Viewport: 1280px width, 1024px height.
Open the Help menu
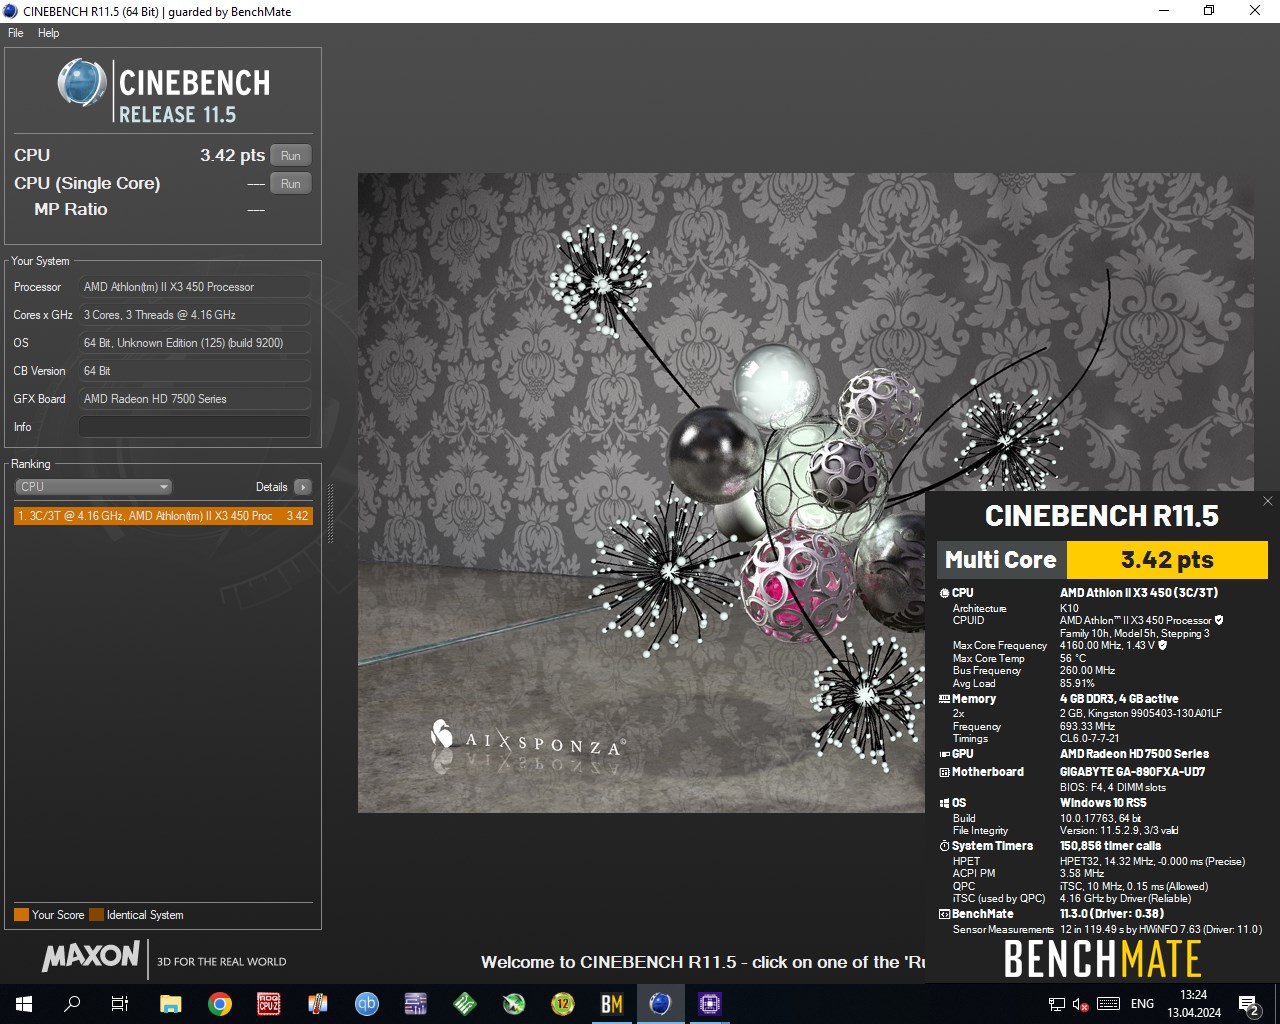pos(48,33)
